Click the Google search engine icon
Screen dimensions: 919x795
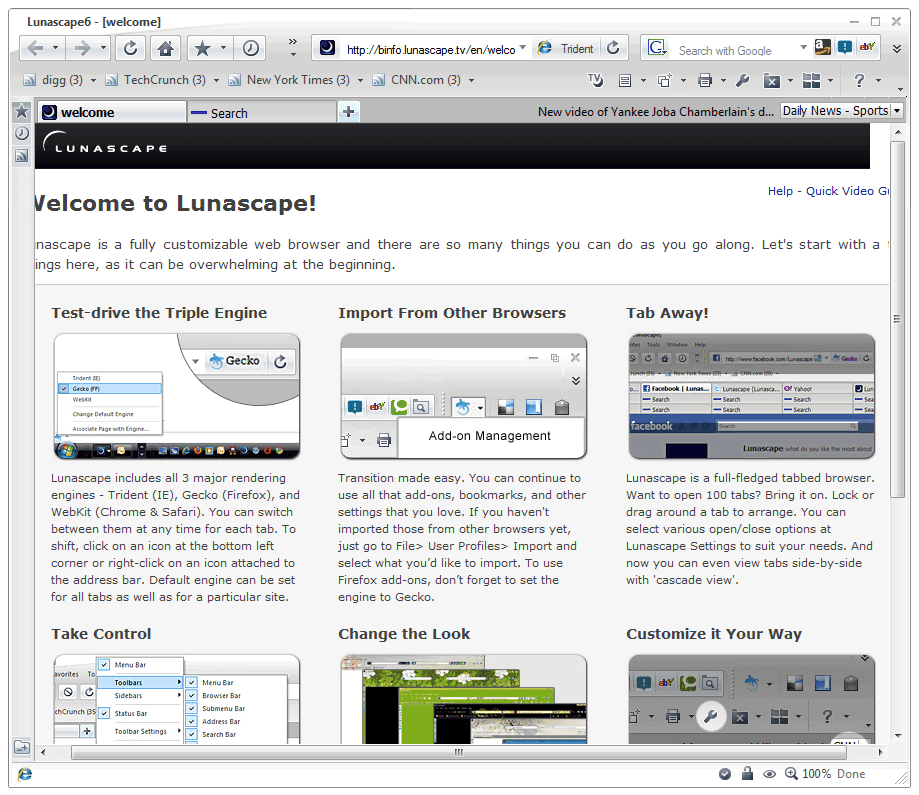point(657,48)
